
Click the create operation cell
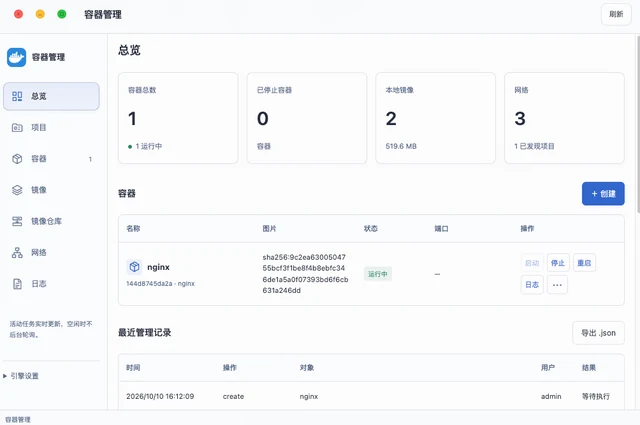(x=233, y=396)
